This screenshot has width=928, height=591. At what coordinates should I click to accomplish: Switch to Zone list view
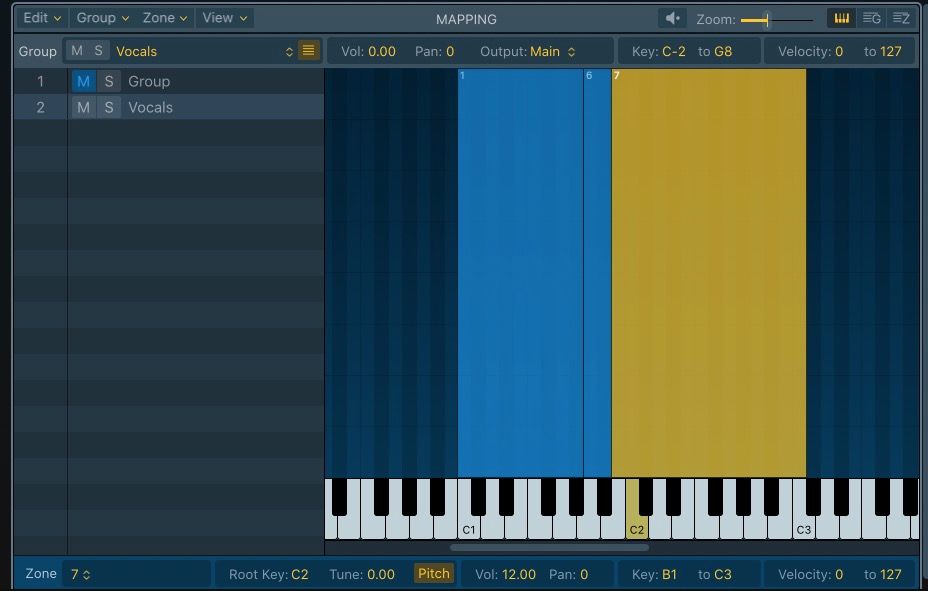(901, 18)
